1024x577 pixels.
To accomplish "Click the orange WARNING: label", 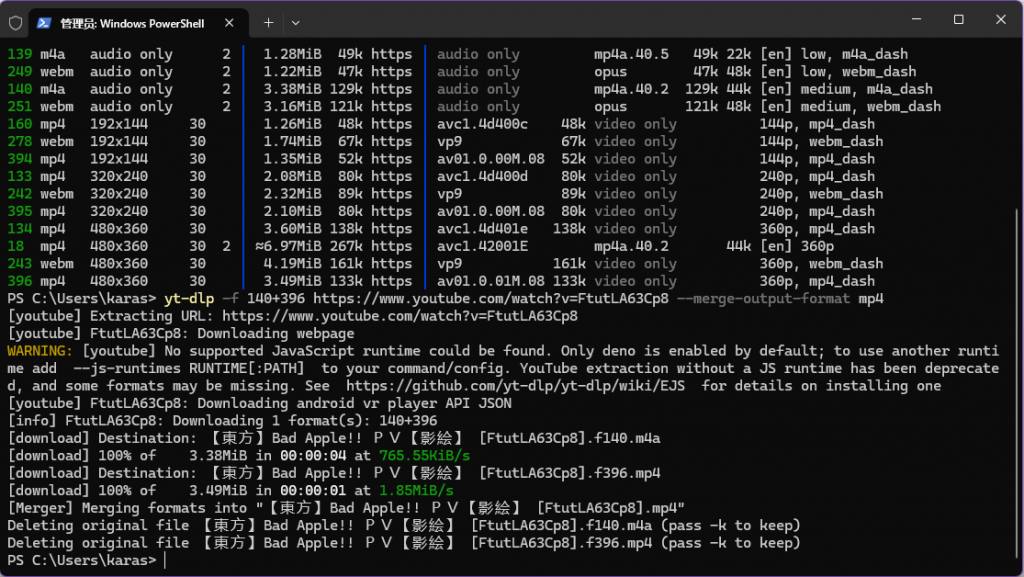I will [x=40, y=351].
